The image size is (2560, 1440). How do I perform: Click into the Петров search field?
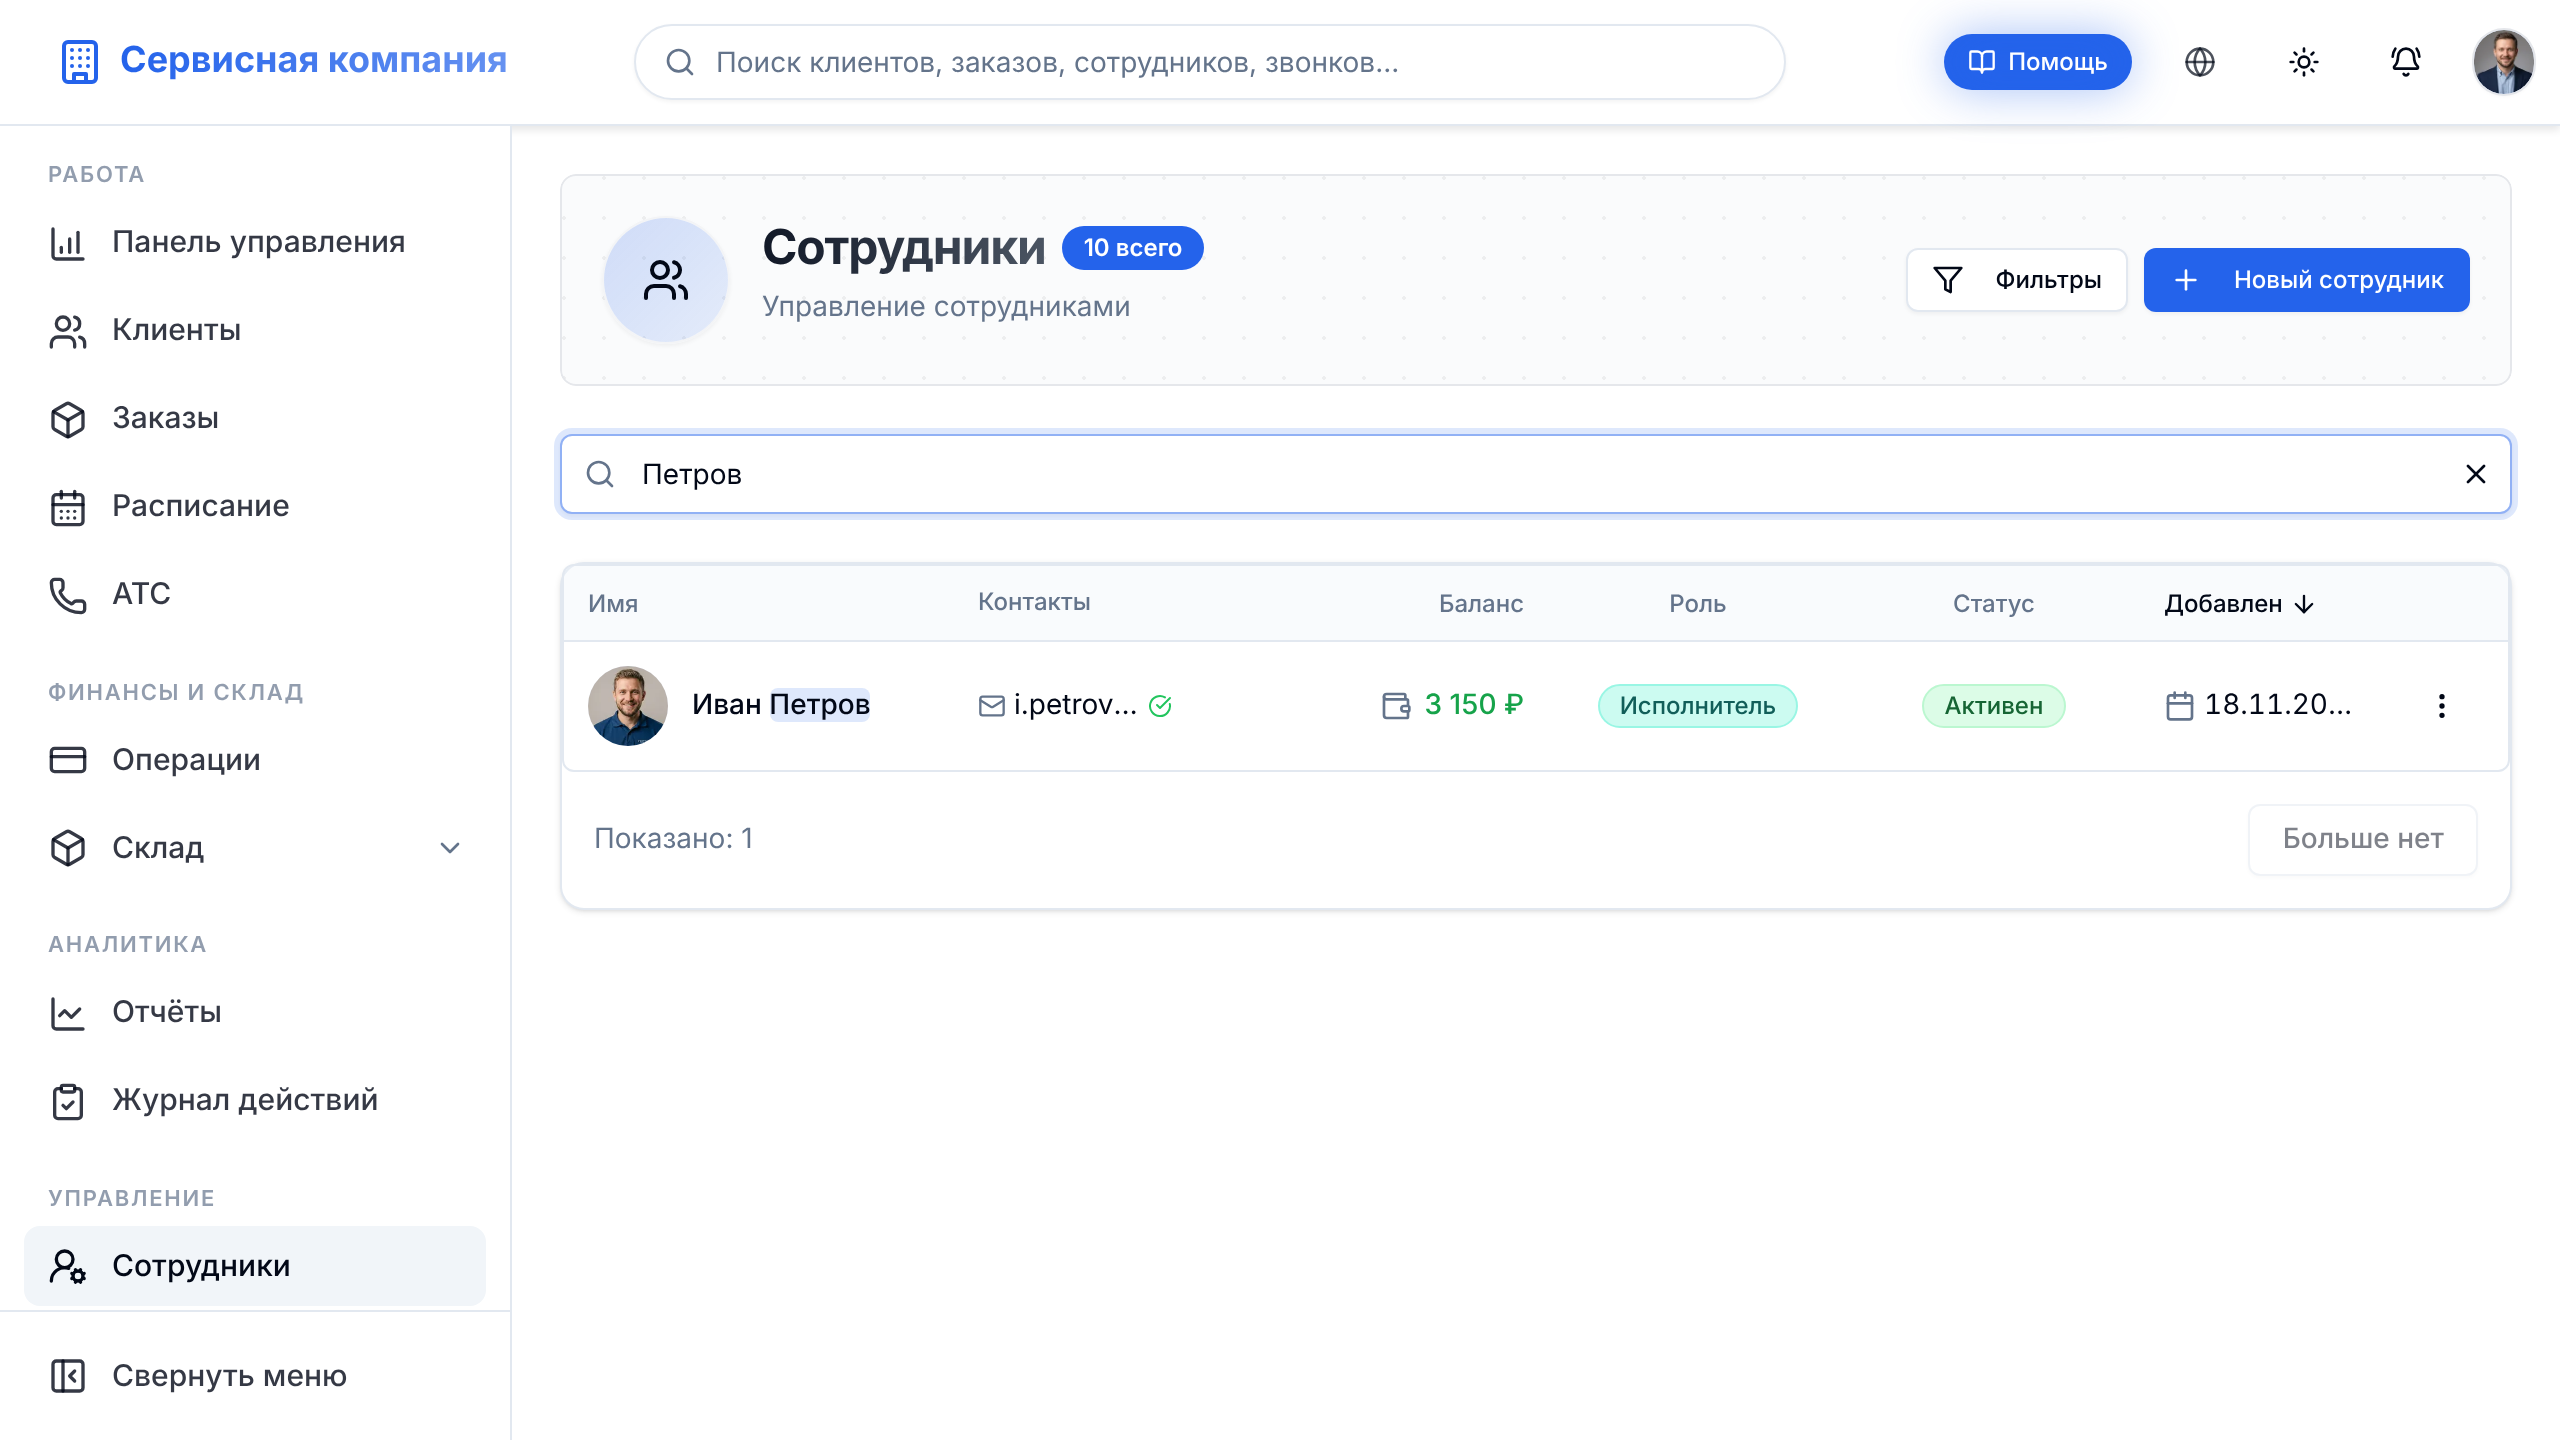(x=1535, y=474)
